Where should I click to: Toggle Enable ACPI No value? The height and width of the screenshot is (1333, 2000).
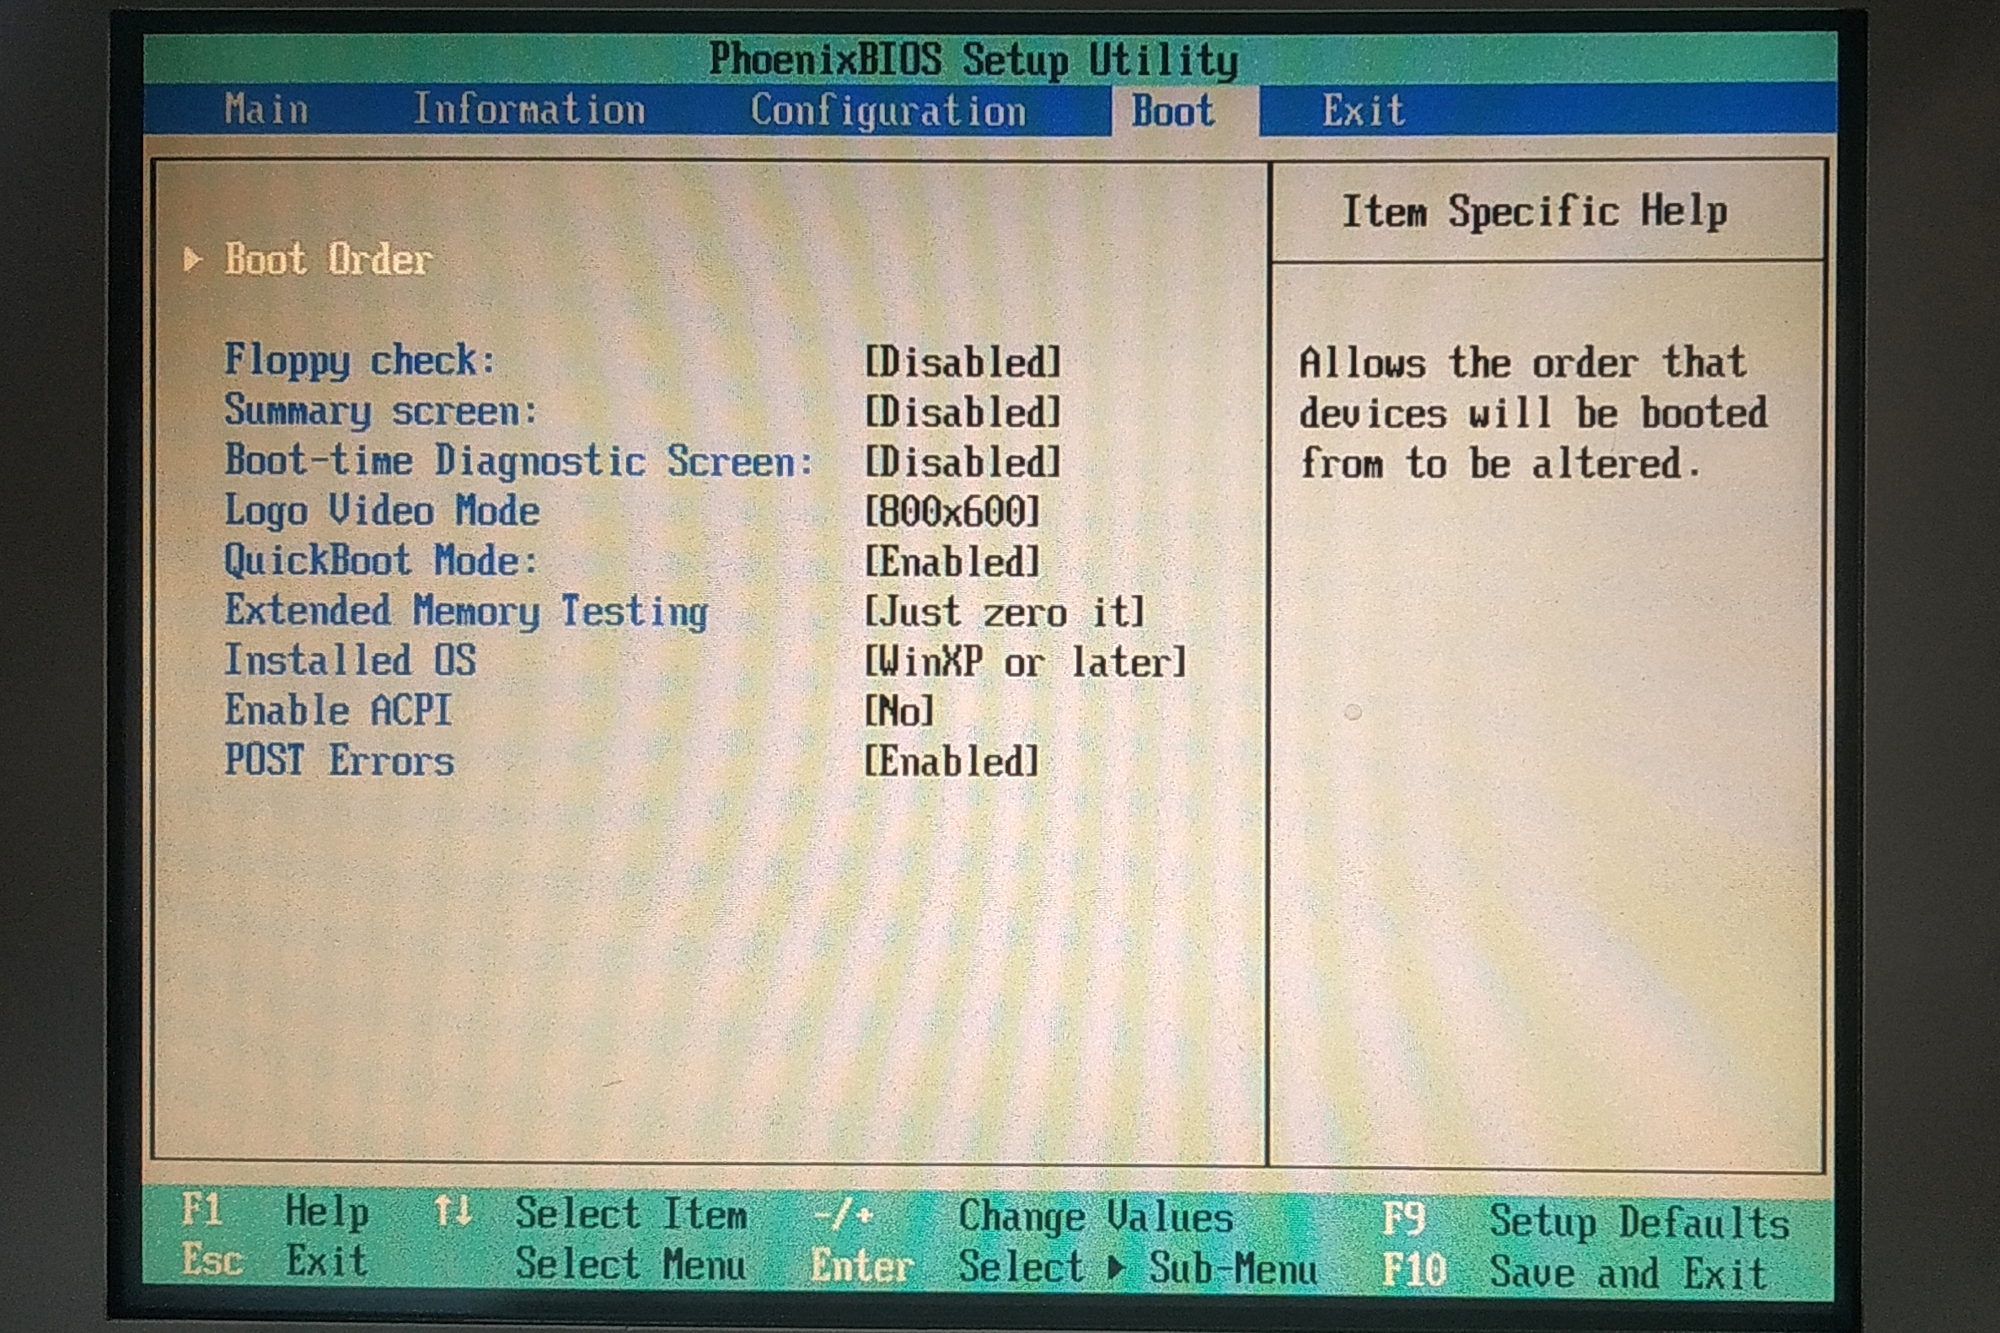tap(899, 712)
